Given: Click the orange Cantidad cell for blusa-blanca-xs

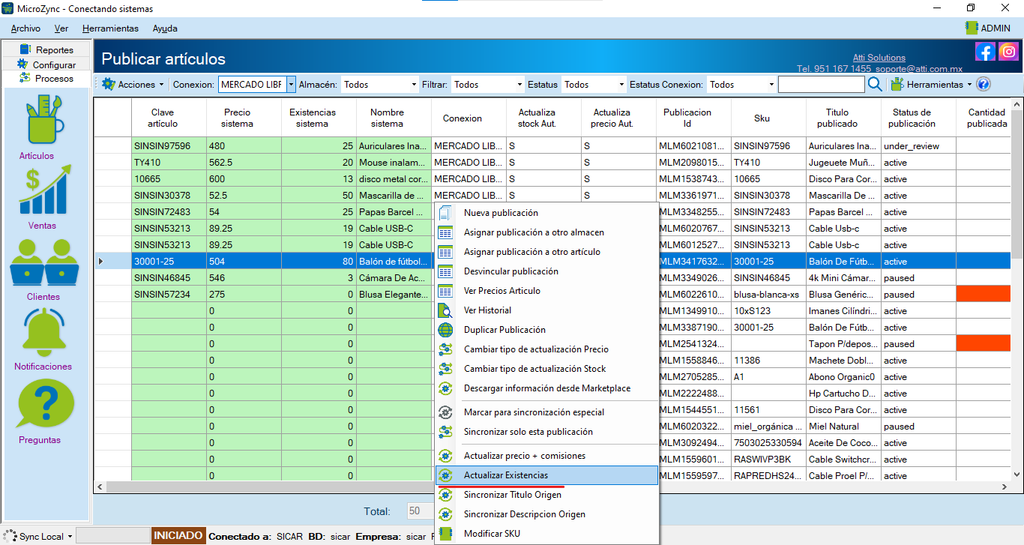Looking at the screenshot, I should pyautogui.click(x=984, y=294).
